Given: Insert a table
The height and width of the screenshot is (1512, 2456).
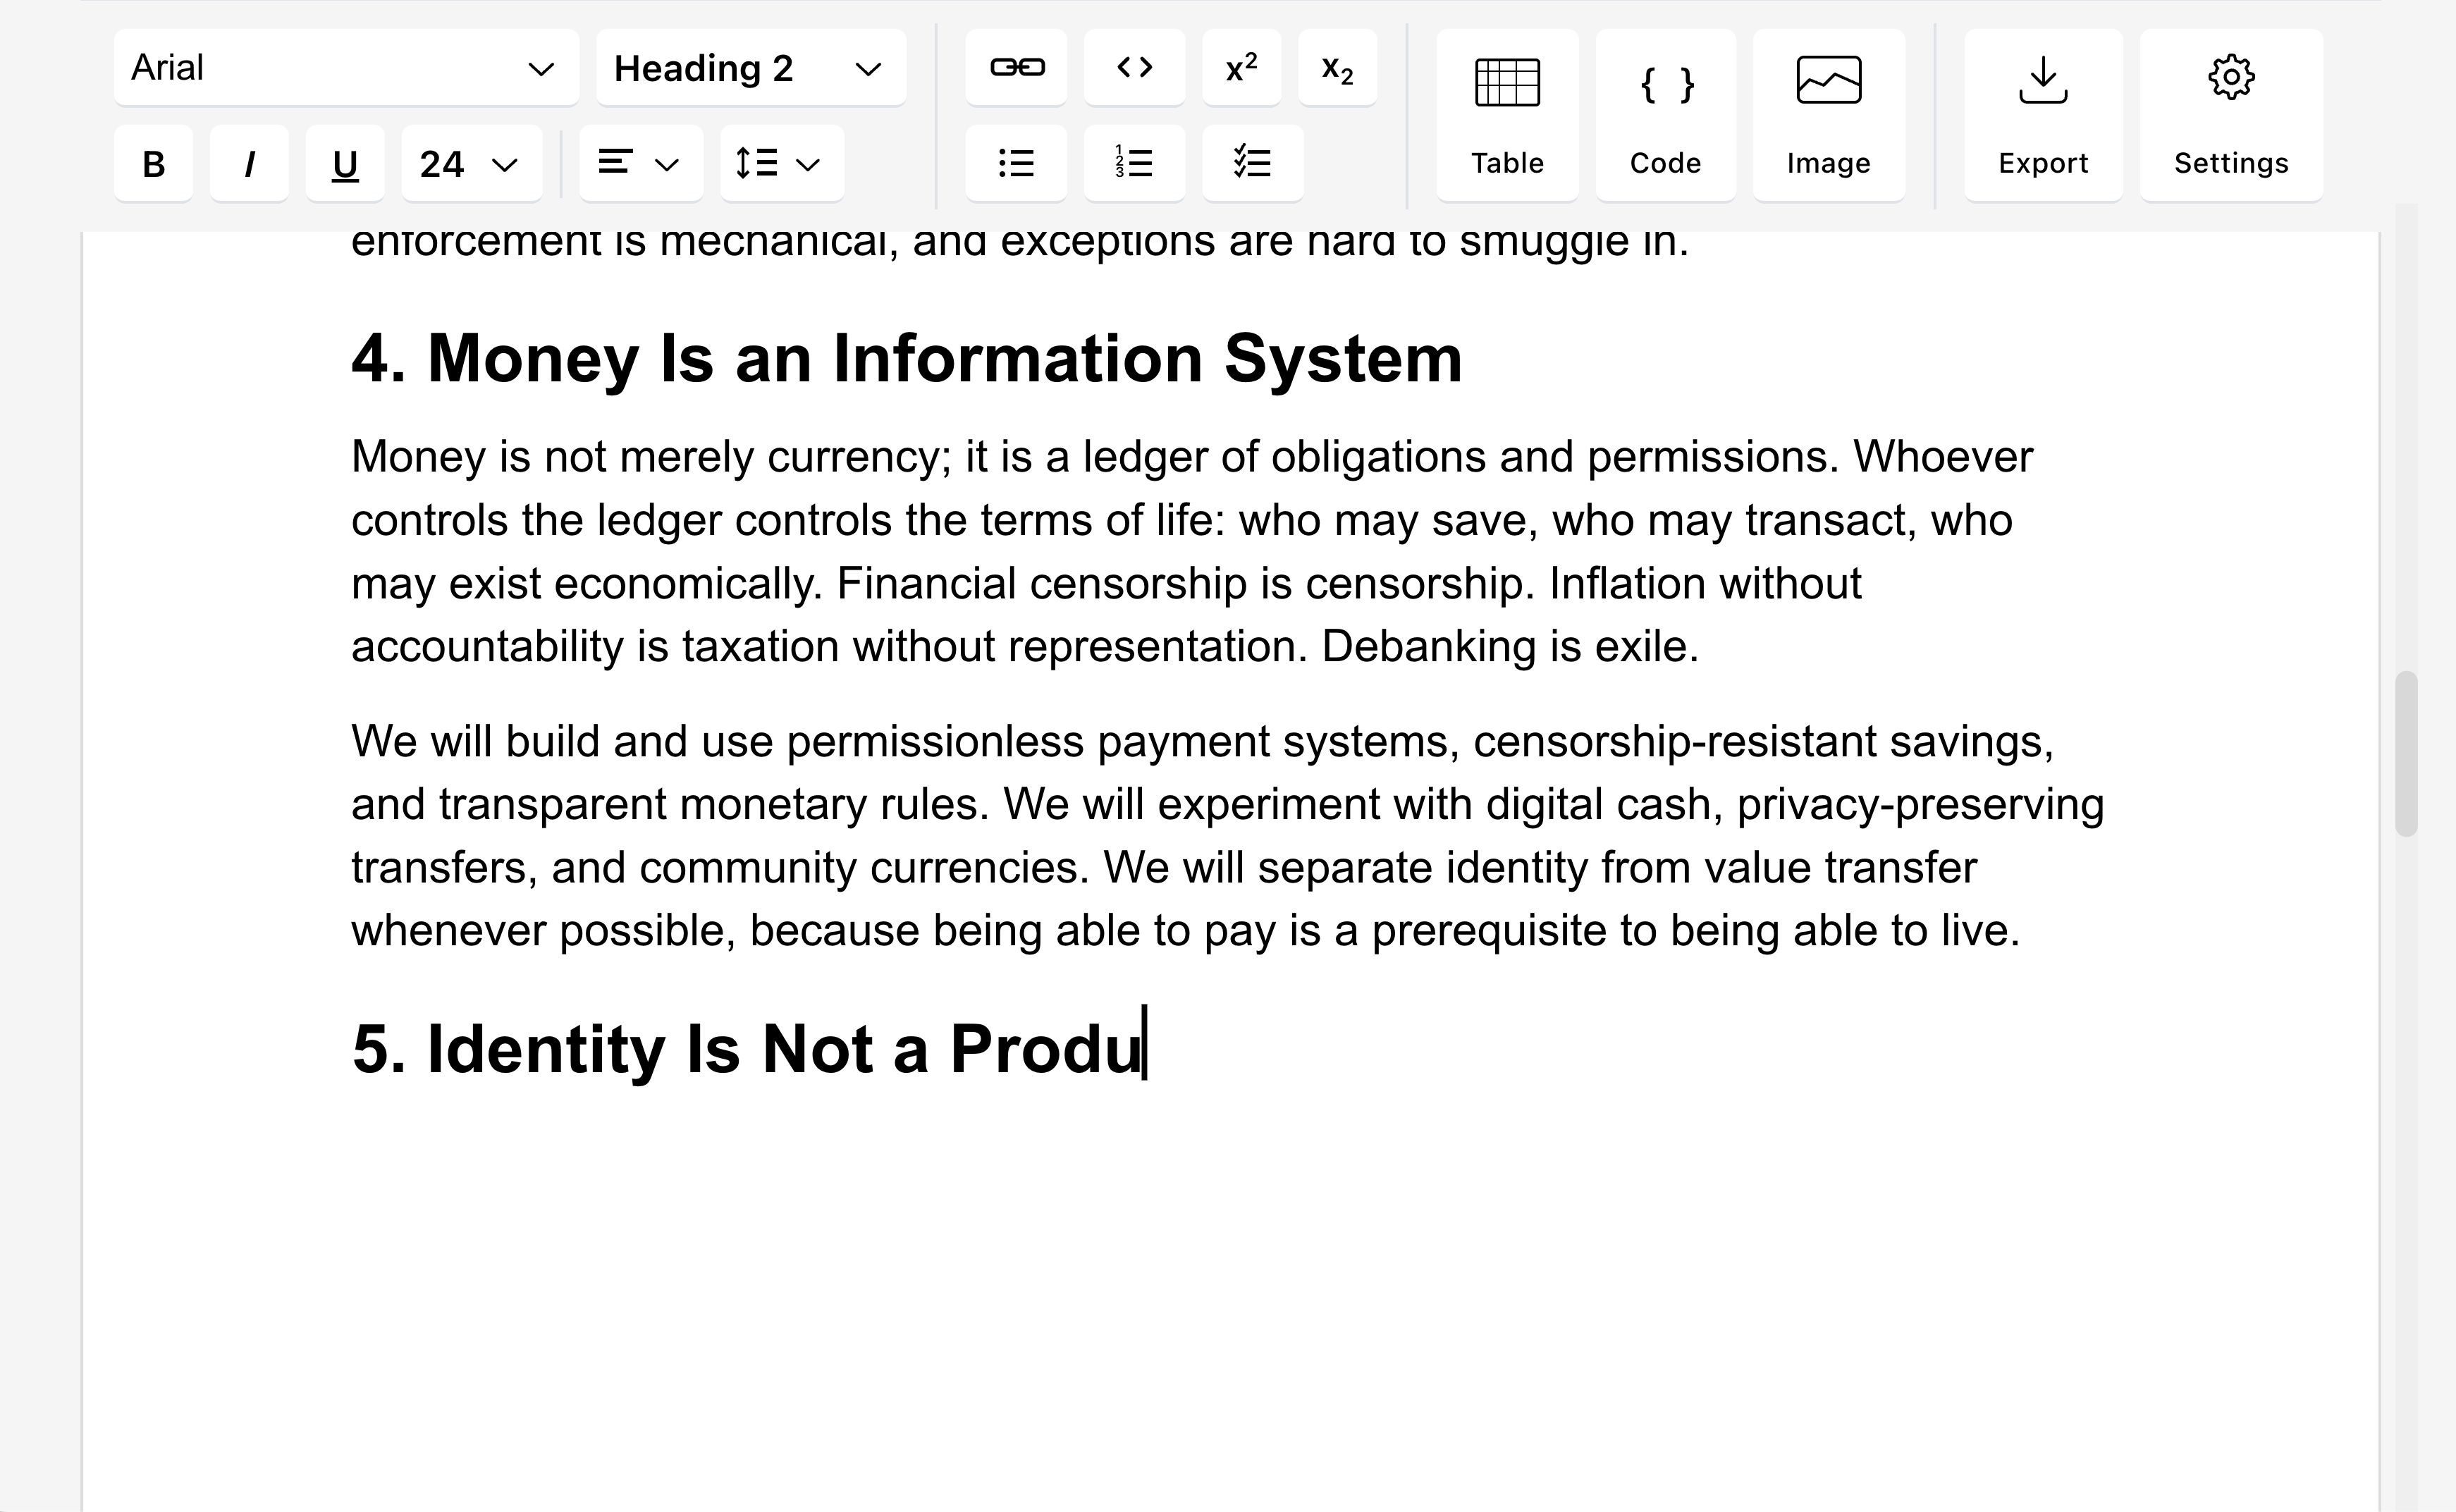Looking at the screenshot, I should (x=1507, y=115).
